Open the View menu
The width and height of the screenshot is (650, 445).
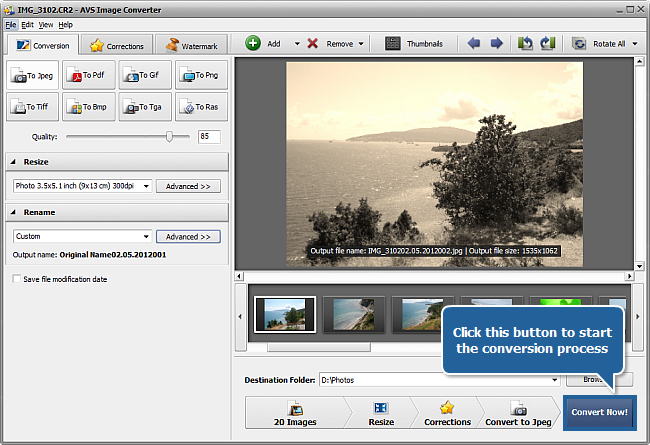tap(46, 25)
